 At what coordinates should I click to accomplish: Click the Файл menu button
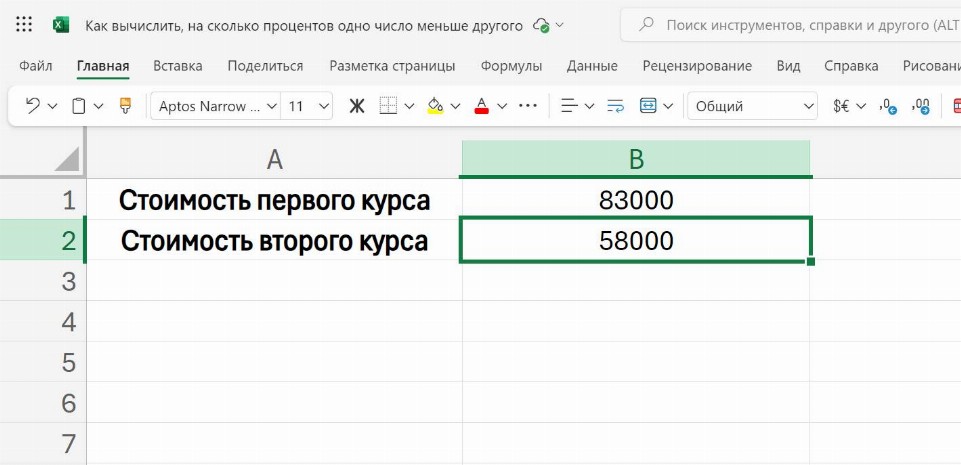(36, 66)
